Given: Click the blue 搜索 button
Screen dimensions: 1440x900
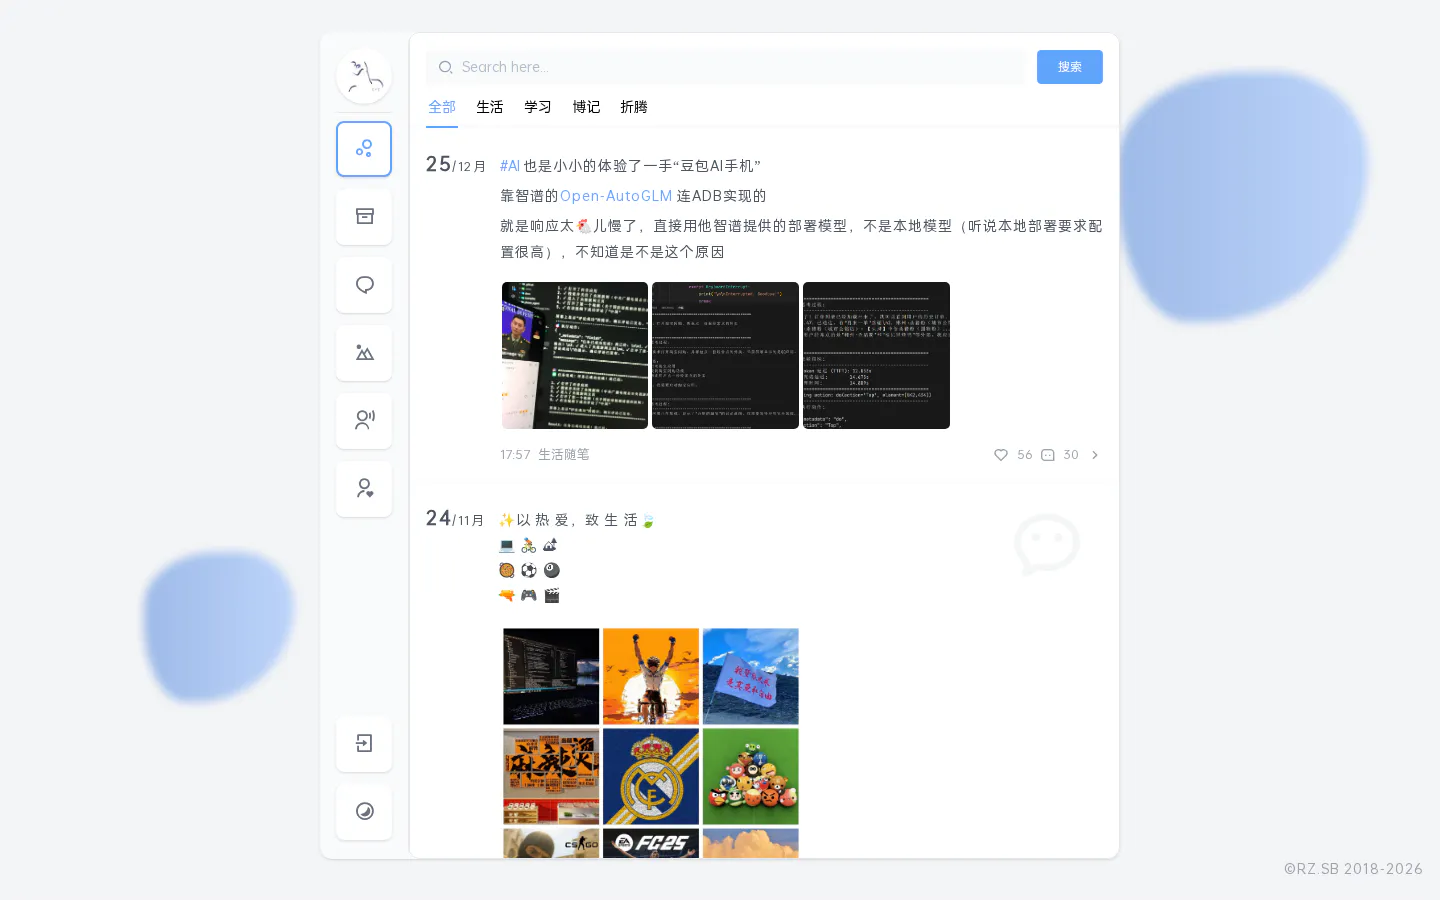Looking at the screenshot, I should pyautogui.click(x=1070, y=67).
